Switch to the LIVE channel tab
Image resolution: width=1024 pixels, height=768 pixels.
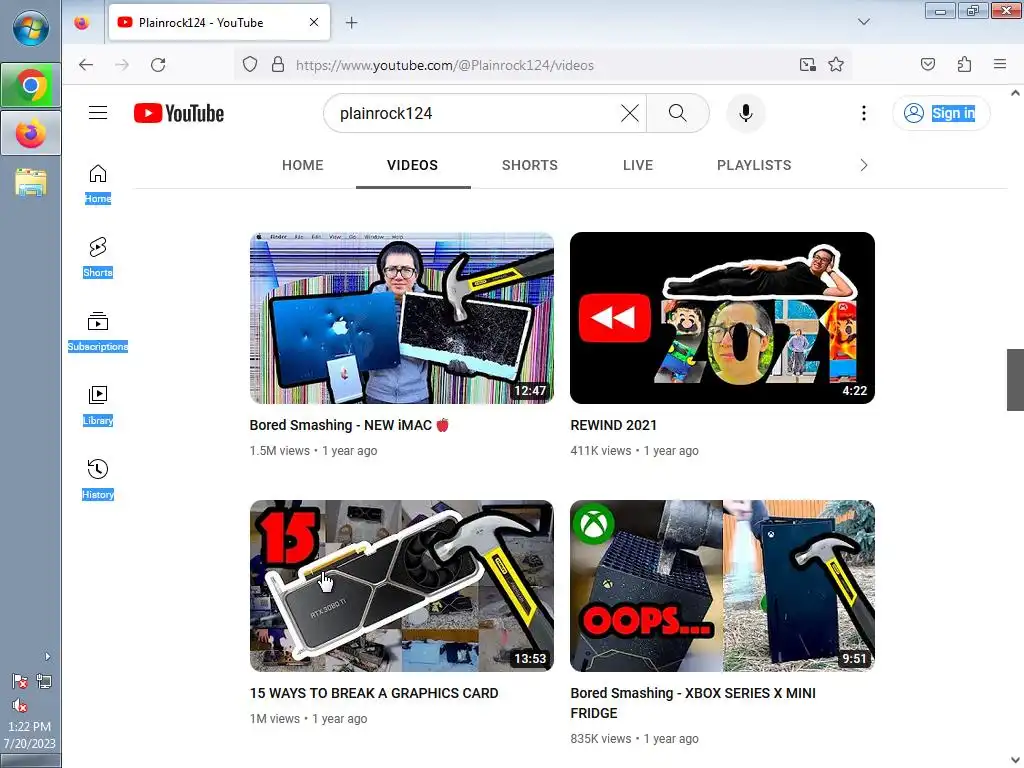tap(638, 165)
